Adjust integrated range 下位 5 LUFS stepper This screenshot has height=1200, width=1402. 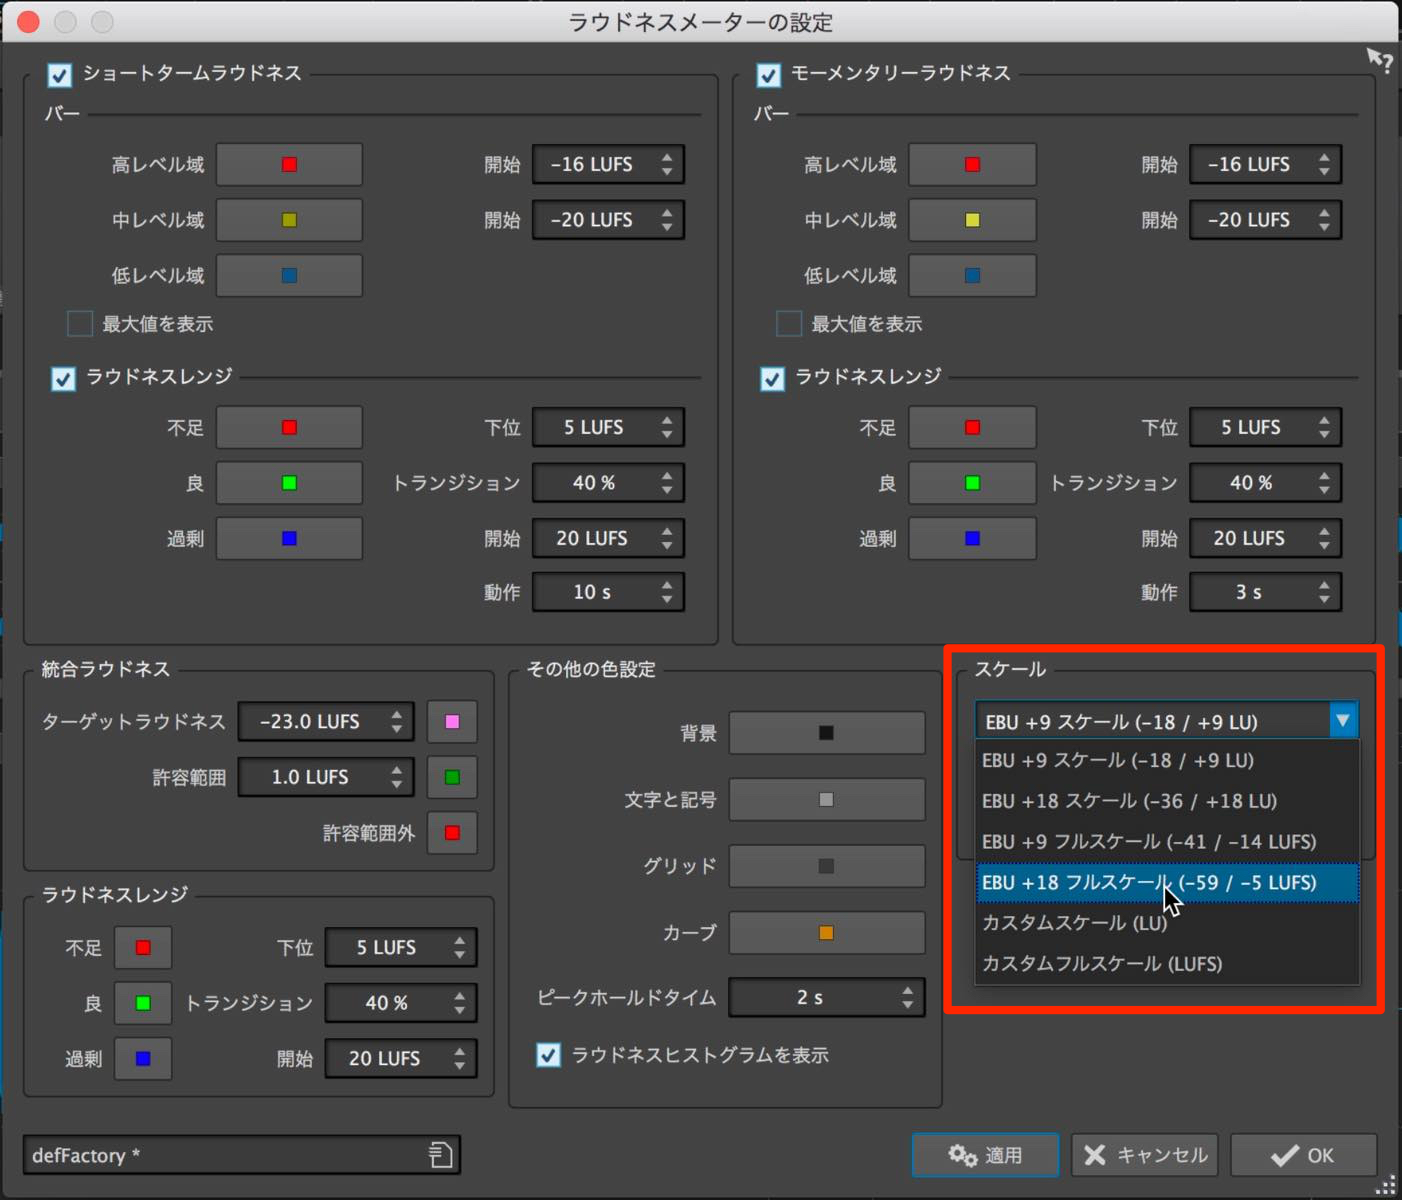coord(459,948)
